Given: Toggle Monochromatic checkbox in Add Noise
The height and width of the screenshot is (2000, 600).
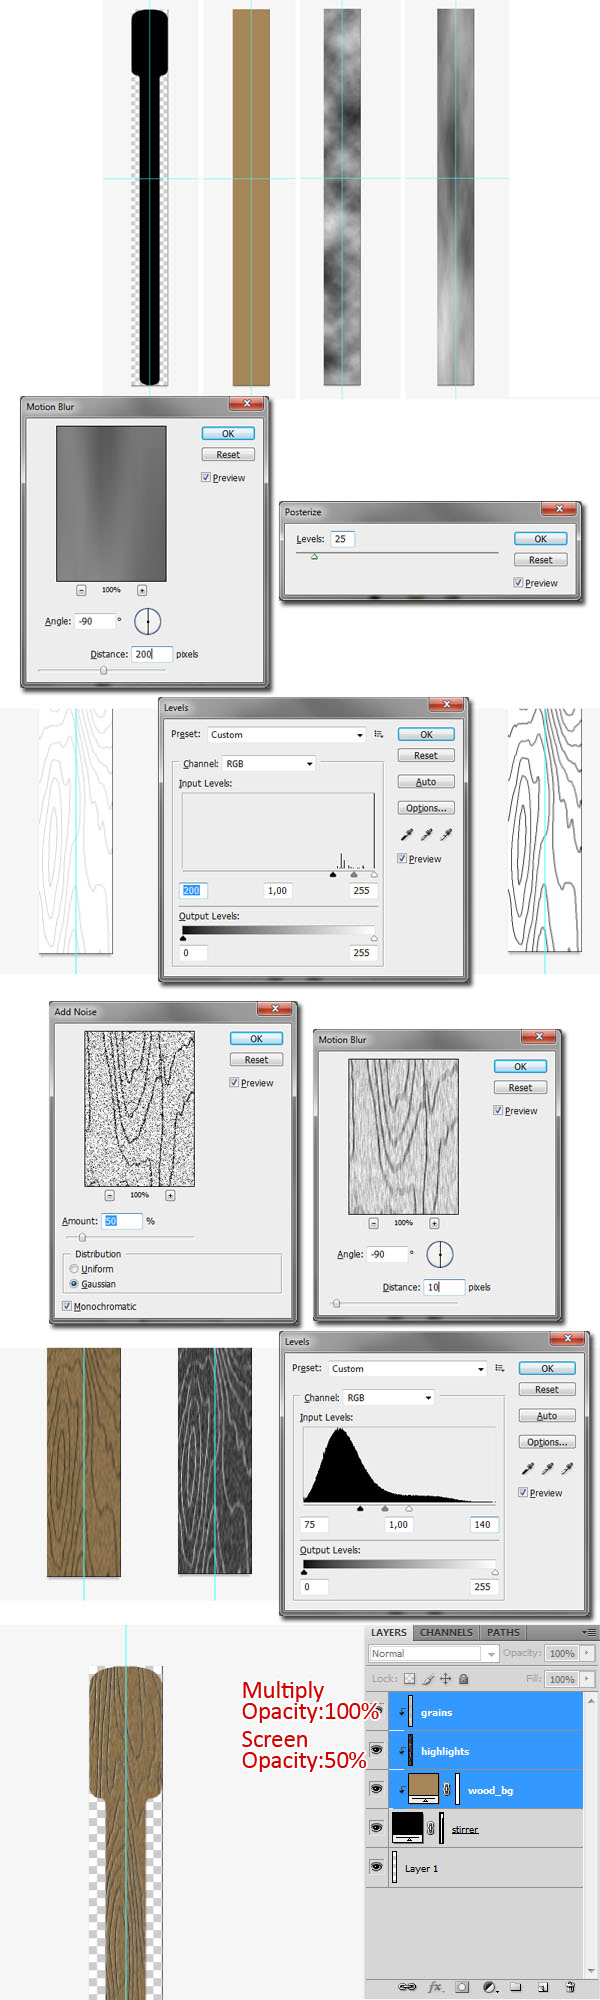Looking at the screenshot, I should pos(67,1306).
